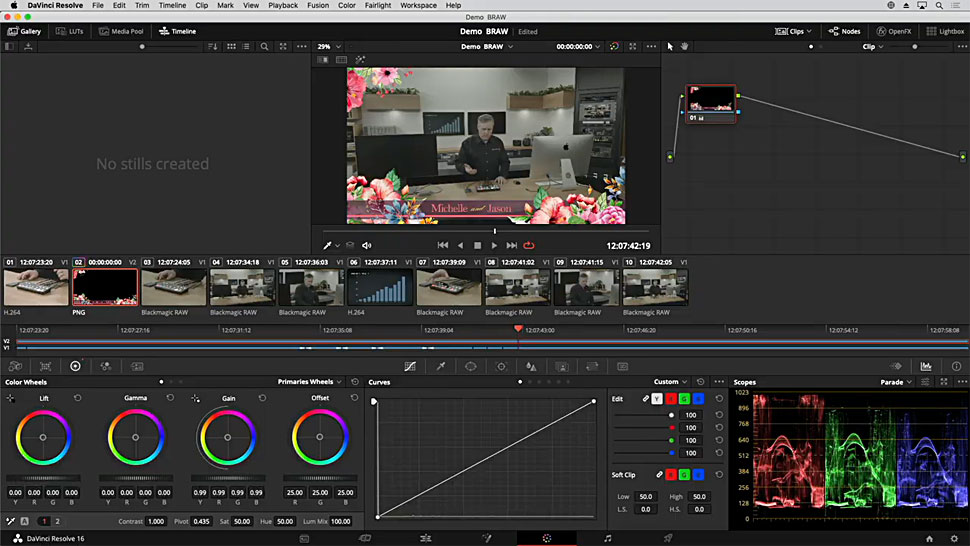
Task: Select the Qualifier eyedropper palette
Action: click(440, 367)
